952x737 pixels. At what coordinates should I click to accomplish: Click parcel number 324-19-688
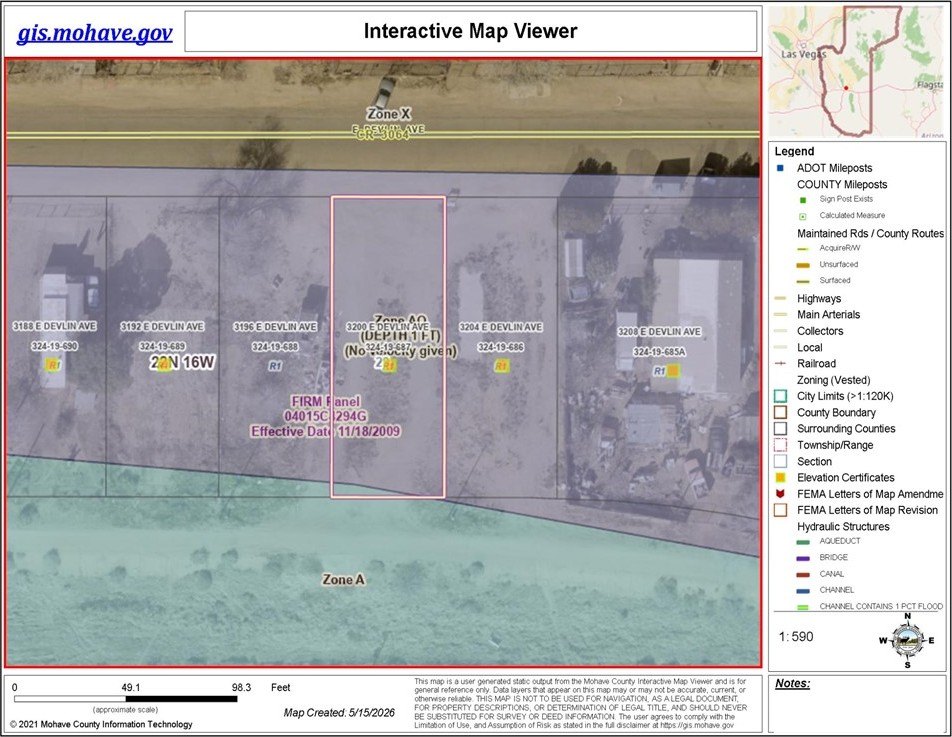coord(275,347)
